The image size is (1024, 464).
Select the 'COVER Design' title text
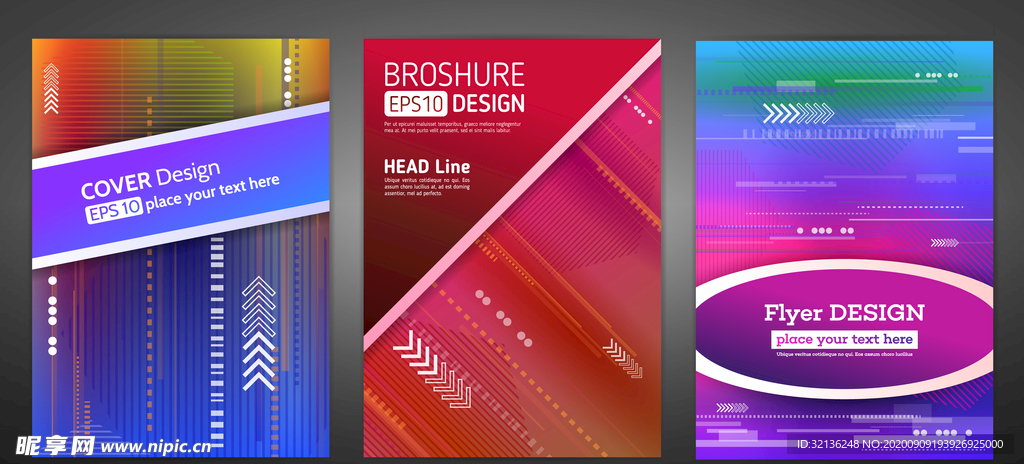(150, 182)
